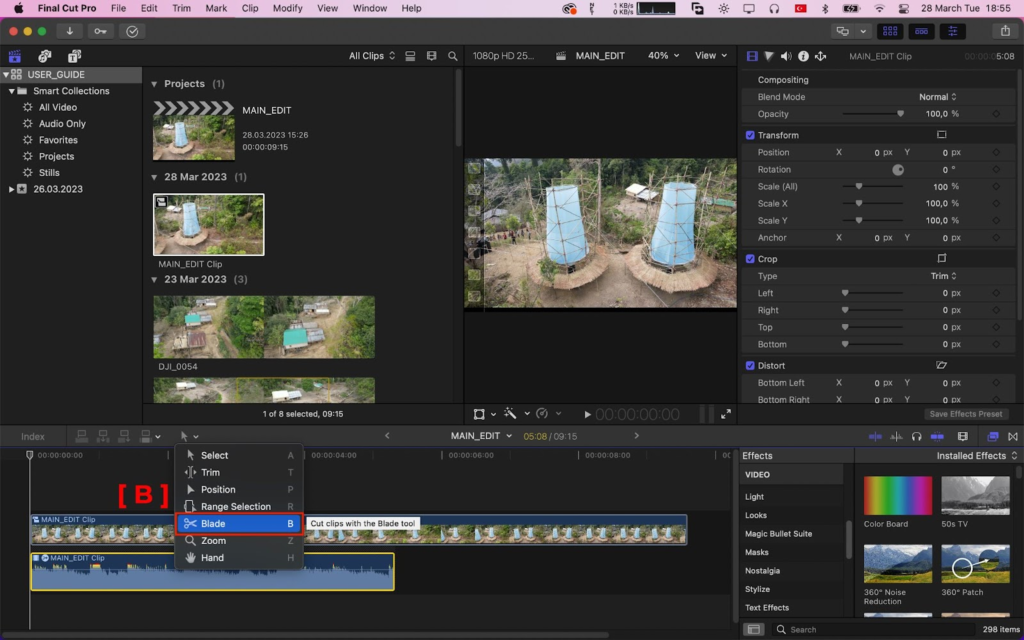Click the effects Search field
The width and height of the screenshot is (1024, 640).
pos(872,630)
